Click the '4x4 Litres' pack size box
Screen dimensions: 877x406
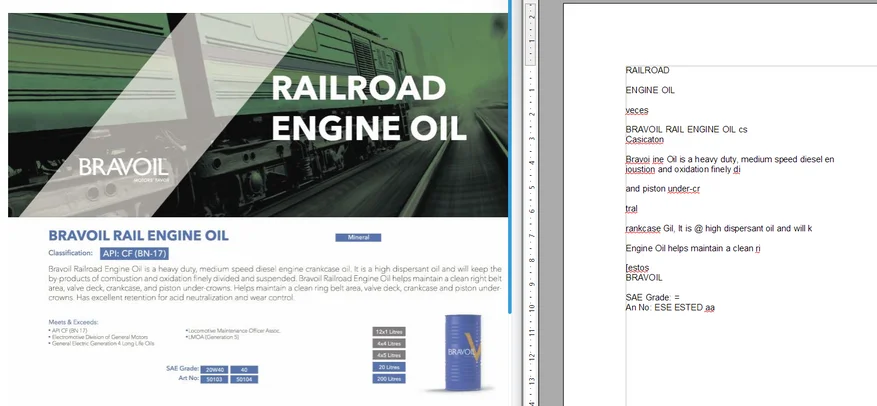(389, 343)
